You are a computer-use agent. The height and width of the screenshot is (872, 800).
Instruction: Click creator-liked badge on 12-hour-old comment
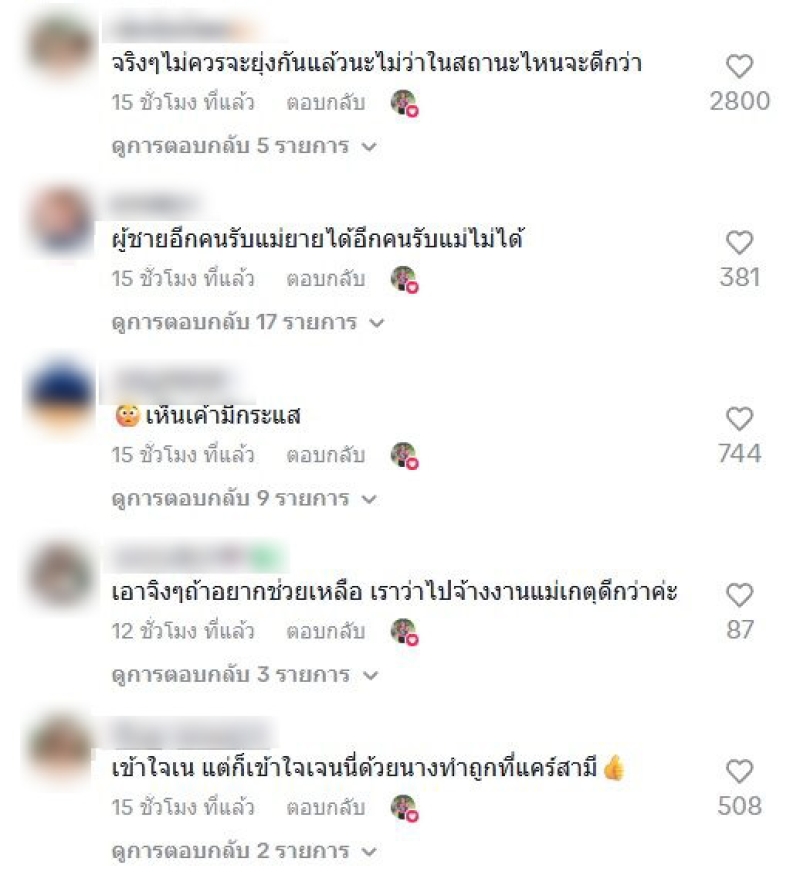[405, 632]
